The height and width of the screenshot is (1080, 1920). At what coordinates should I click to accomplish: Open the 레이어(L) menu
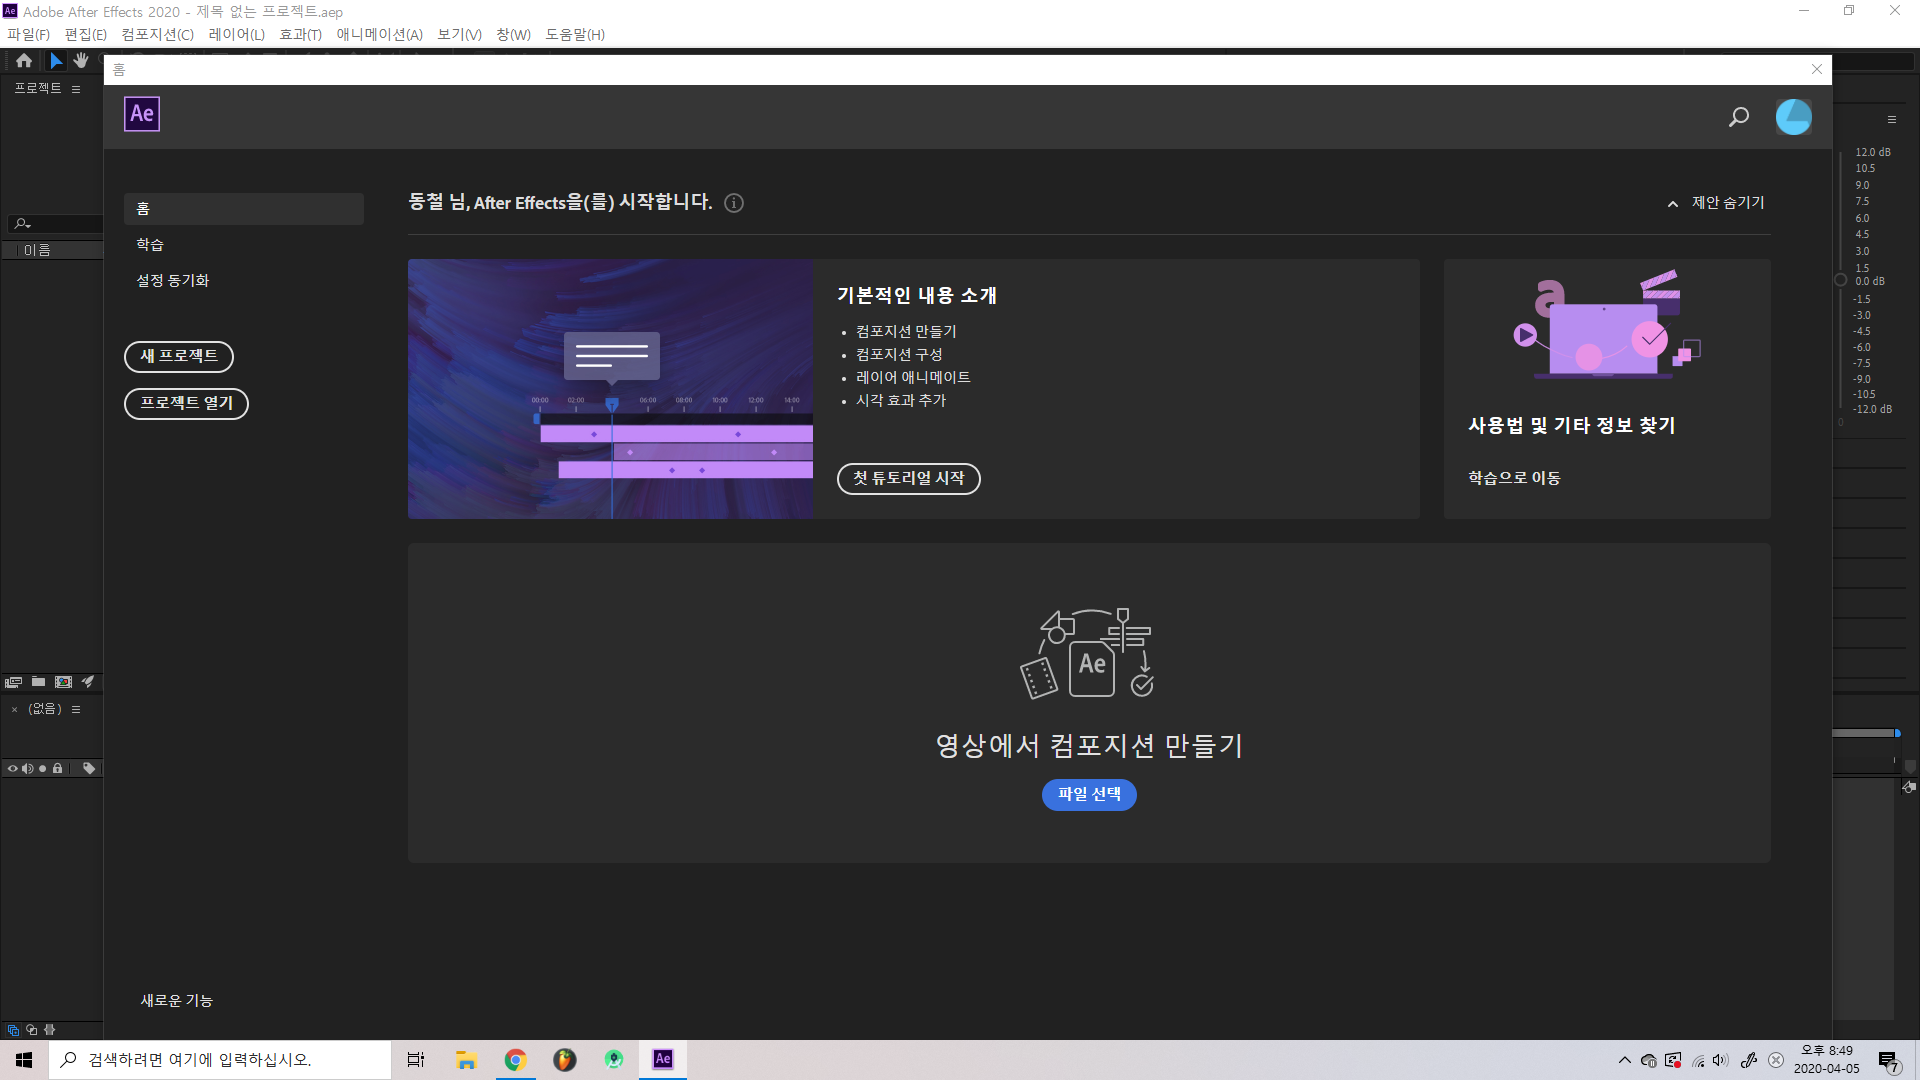[x=237, y=35]
